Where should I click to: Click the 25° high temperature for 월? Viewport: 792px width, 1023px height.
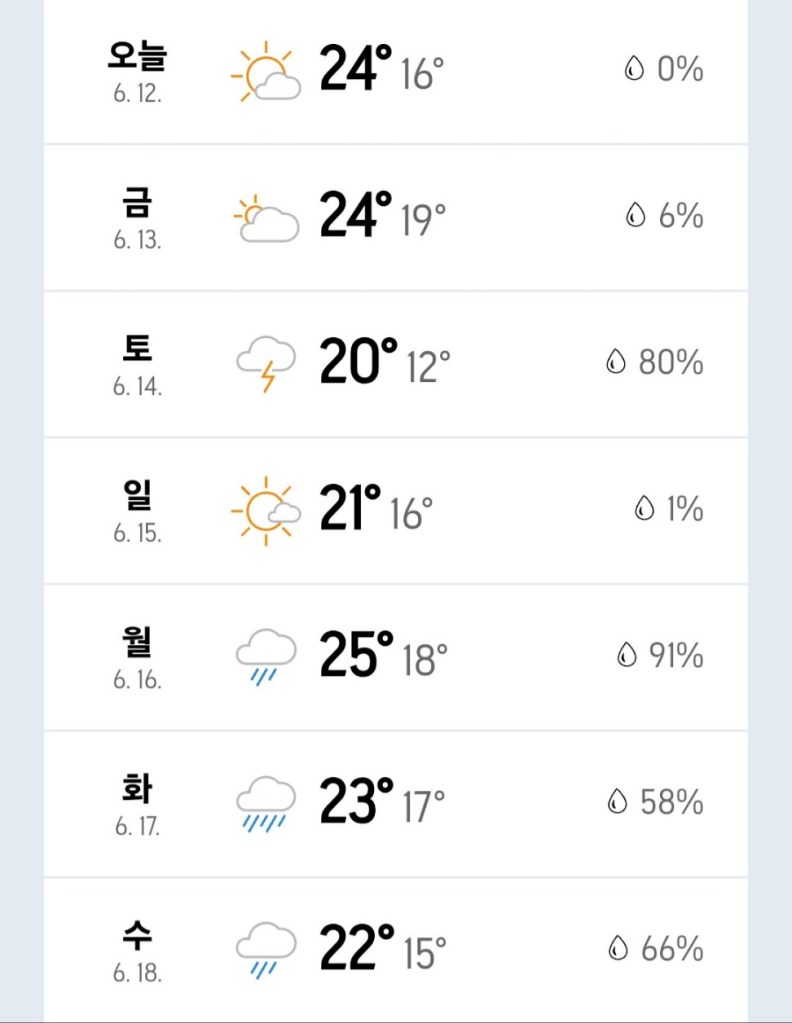tap(356, 655)
